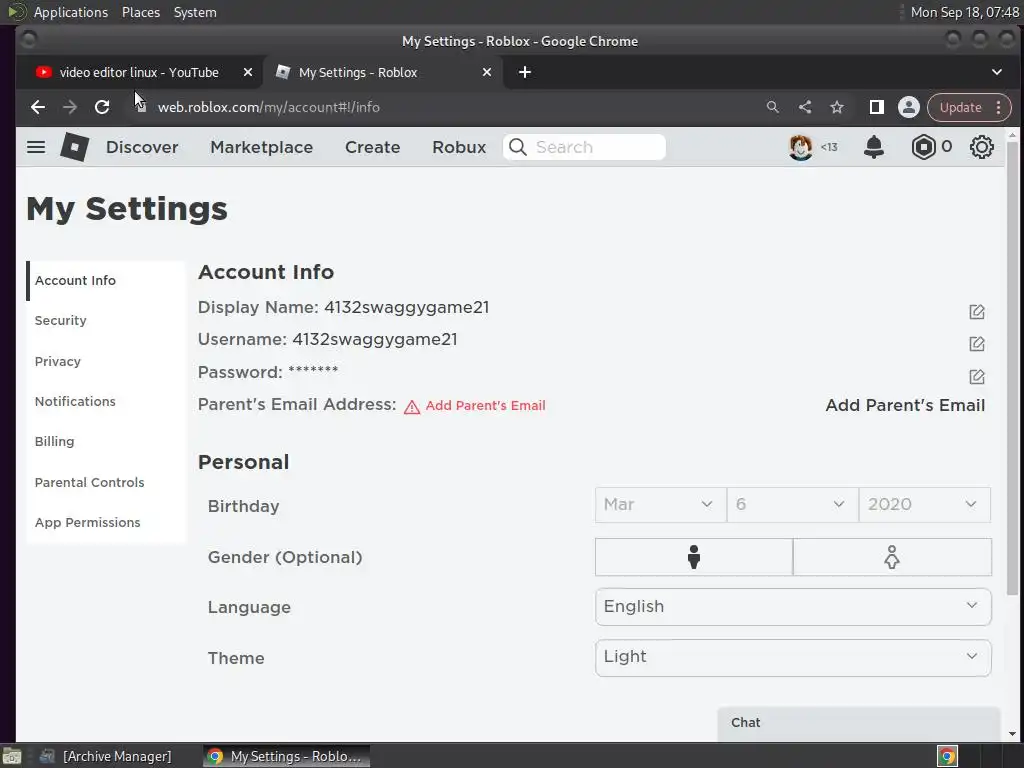Open the avatar profile thumbnail
The width and height of the screenshot is (1024, 768).
[x=801, y=147]
